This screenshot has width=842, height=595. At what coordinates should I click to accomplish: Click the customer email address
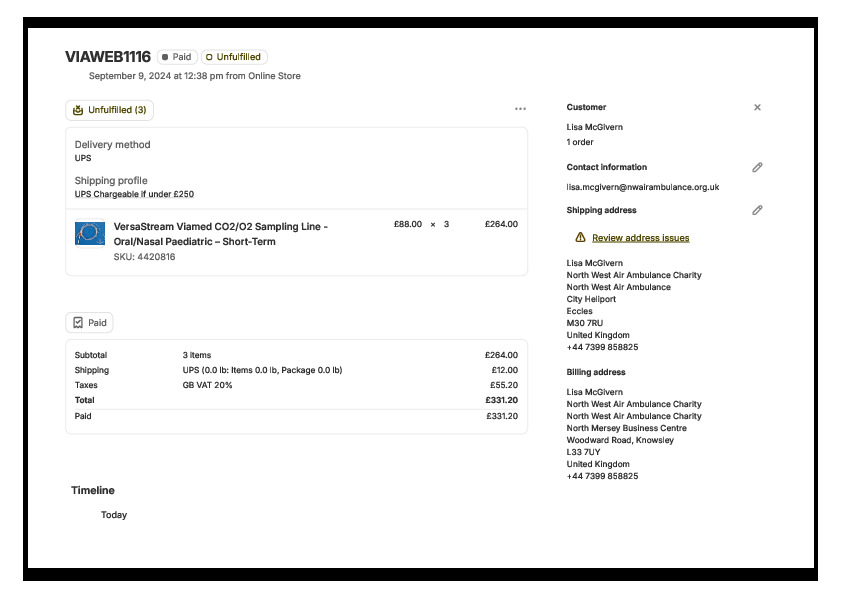click(x=642, y=187)
